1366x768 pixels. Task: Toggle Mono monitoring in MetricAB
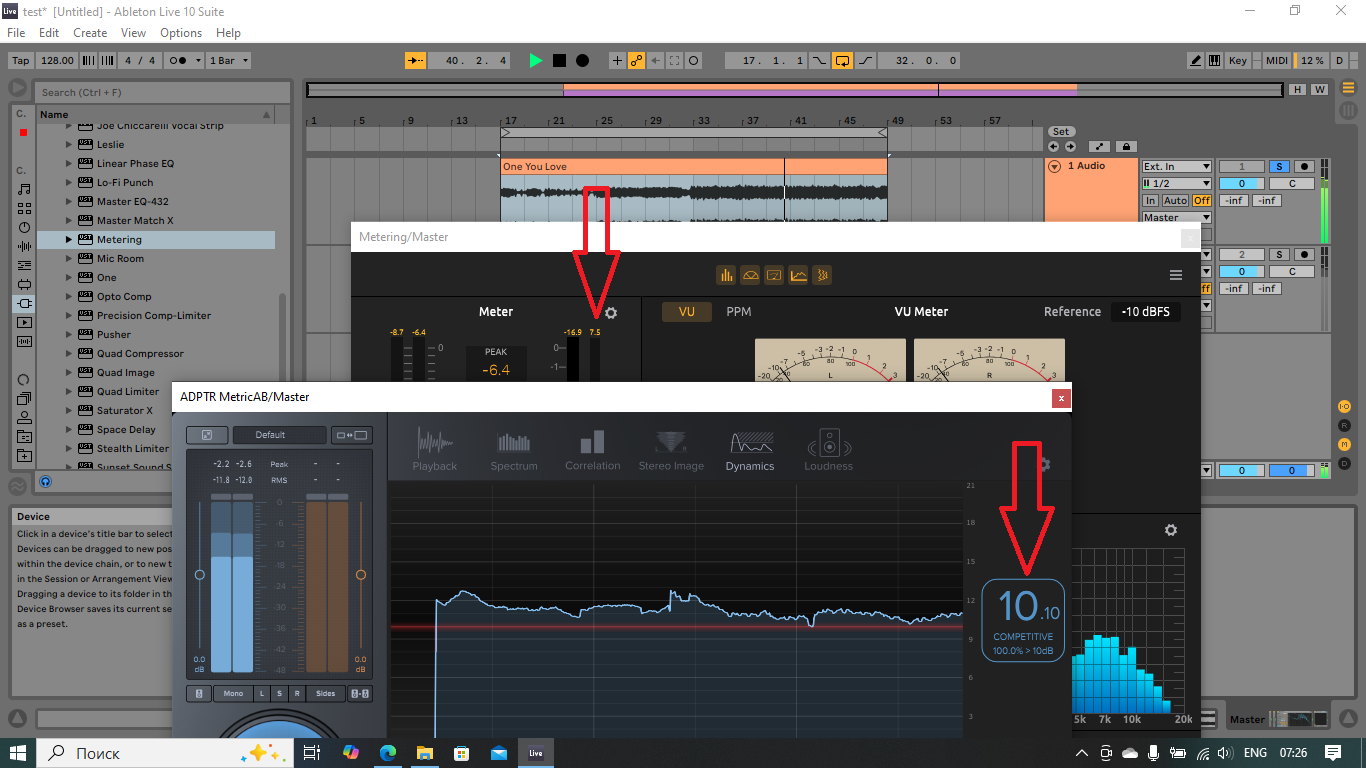point(233,693)
